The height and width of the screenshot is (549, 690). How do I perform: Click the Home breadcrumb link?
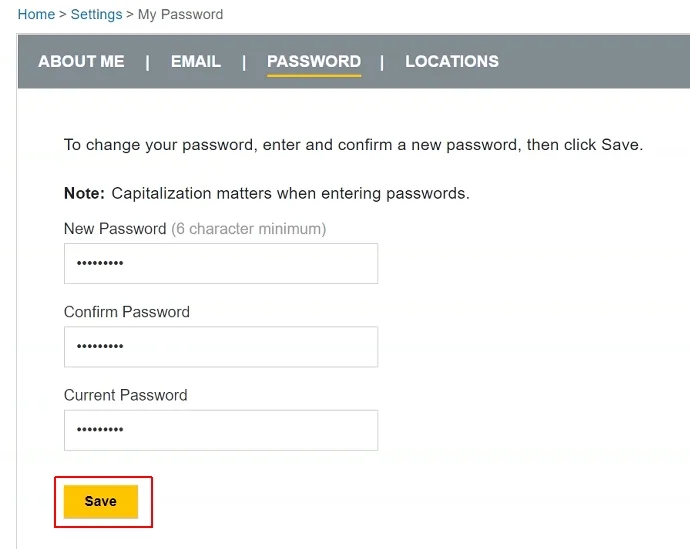[x=36, y=14]
